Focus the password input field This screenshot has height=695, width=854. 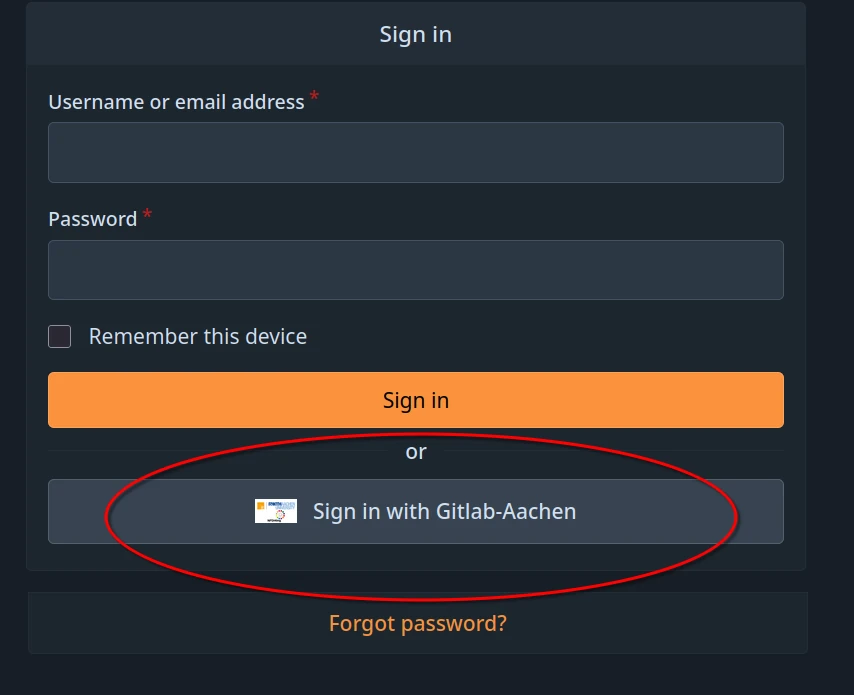pyautogui.click(x=415, y=269)
